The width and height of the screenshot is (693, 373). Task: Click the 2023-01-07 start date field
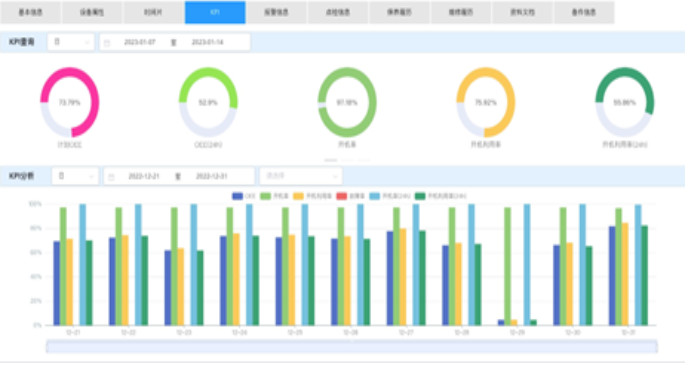140,42
